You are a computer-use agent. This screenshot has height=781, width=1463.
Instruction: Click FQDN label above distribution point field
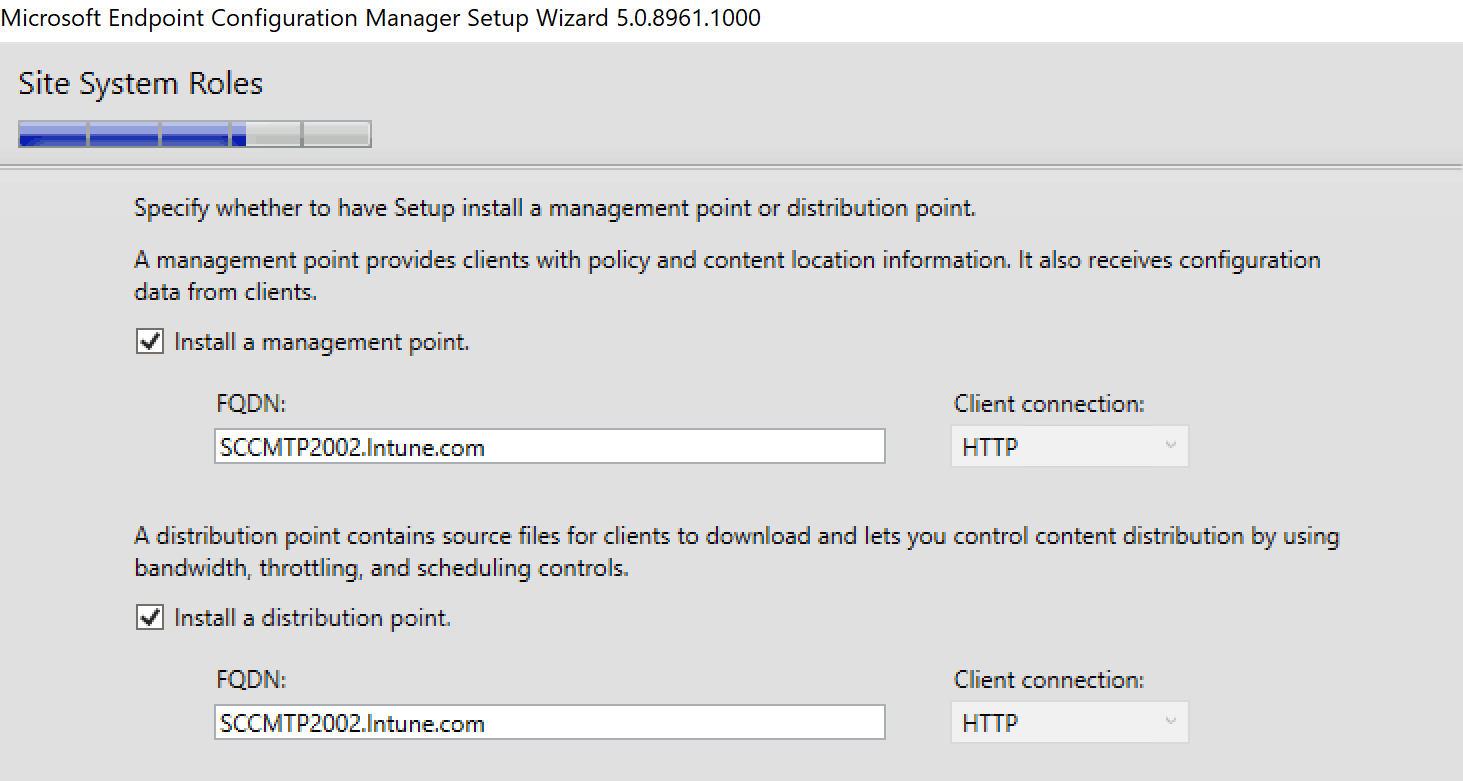click(251, 680)
